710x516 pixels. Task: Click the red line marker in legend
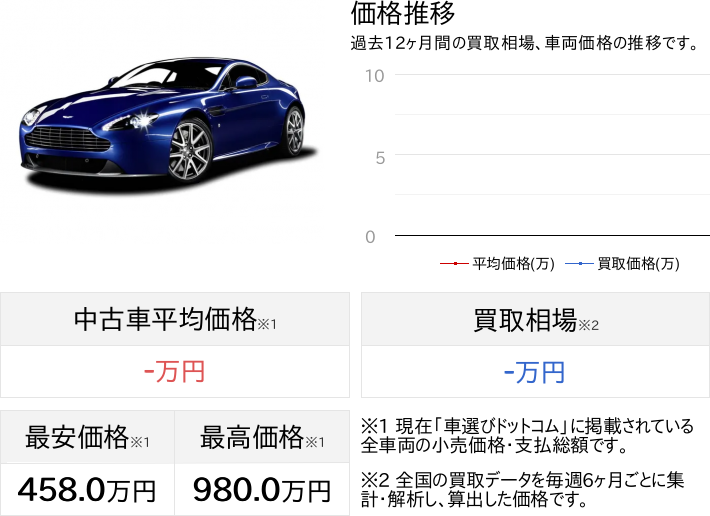click(455, 263)
